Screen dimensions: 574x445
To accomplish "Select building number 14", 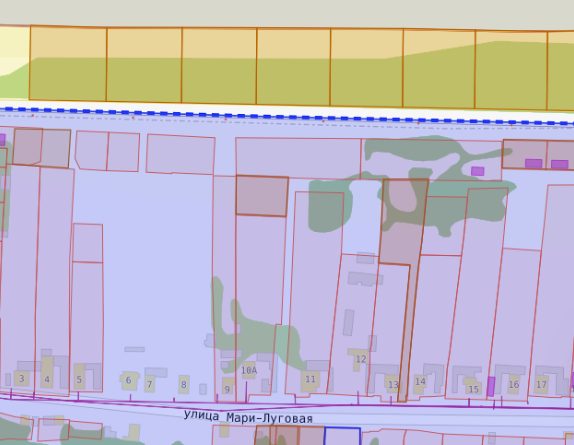I will [420, 382].
